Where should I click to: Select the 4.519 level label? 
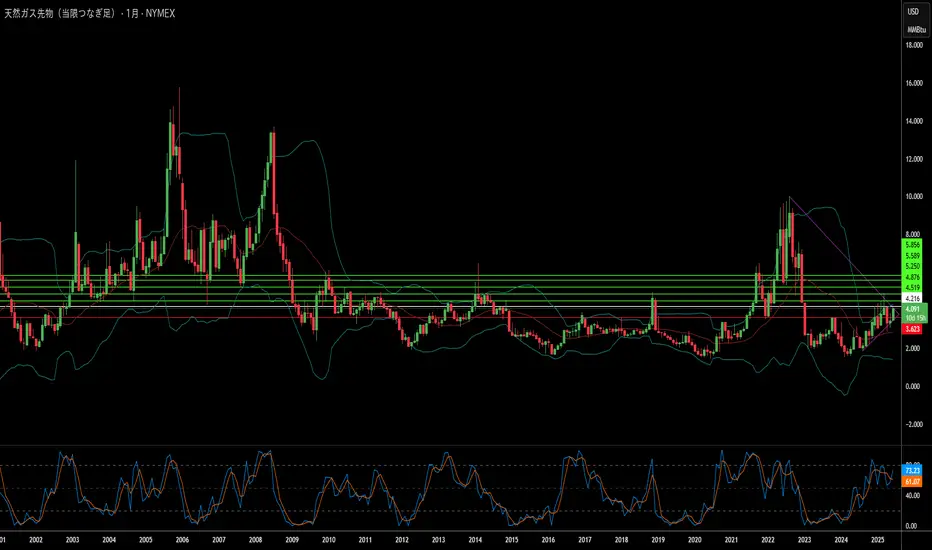pyautogui.click(x=912, y=287)
